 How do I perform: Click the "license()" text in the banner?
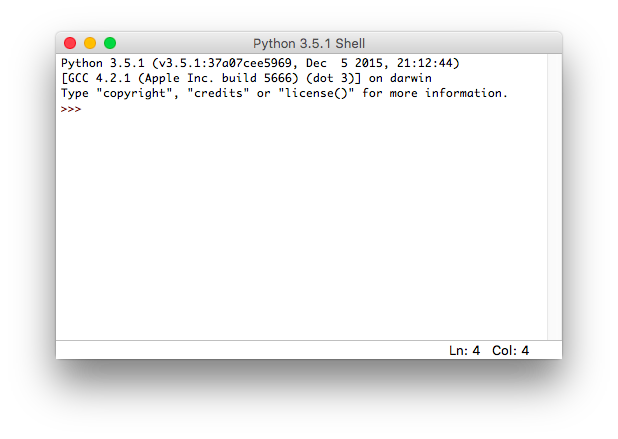point(316,93)
